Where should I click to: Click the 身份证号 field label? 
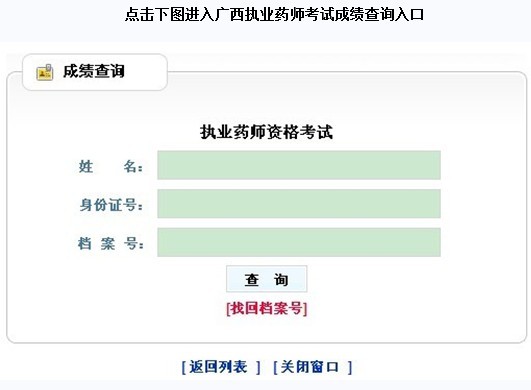point(111,205)
